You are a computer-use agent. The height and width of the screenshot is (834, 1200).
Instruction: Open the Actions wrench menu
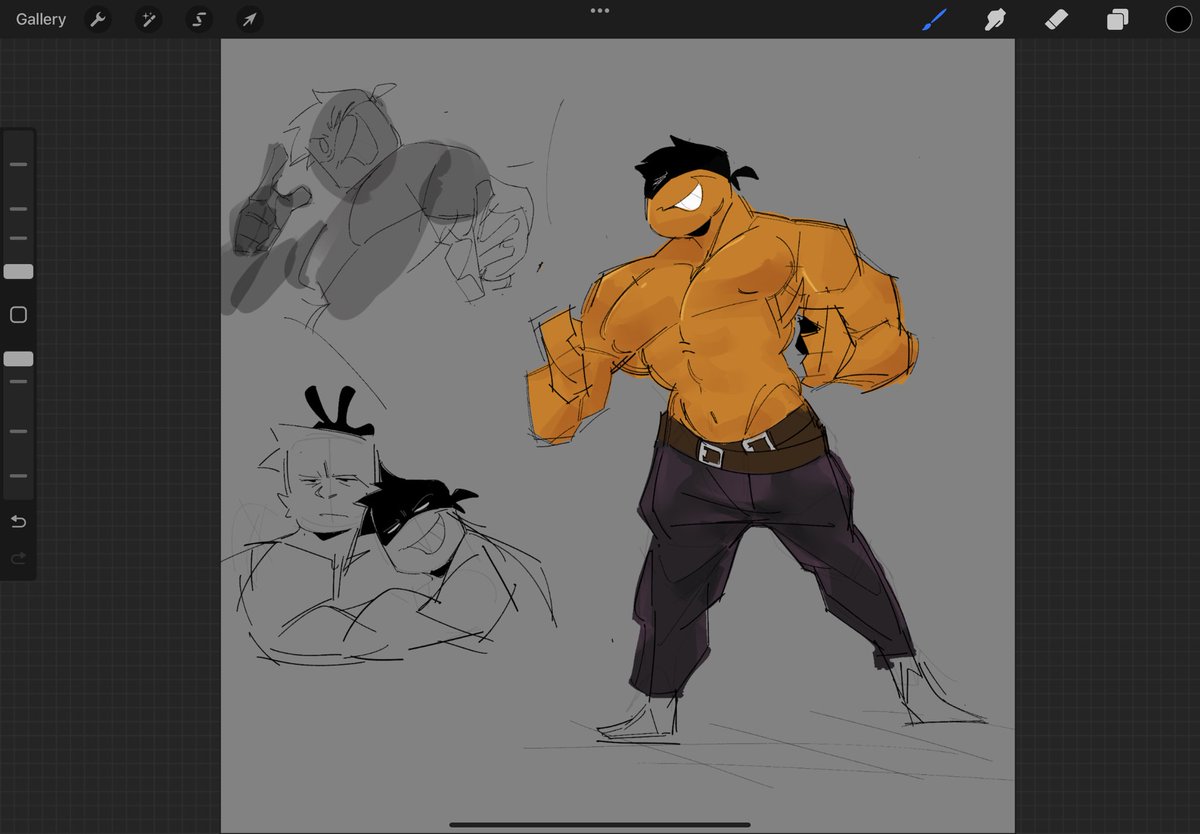98,19
